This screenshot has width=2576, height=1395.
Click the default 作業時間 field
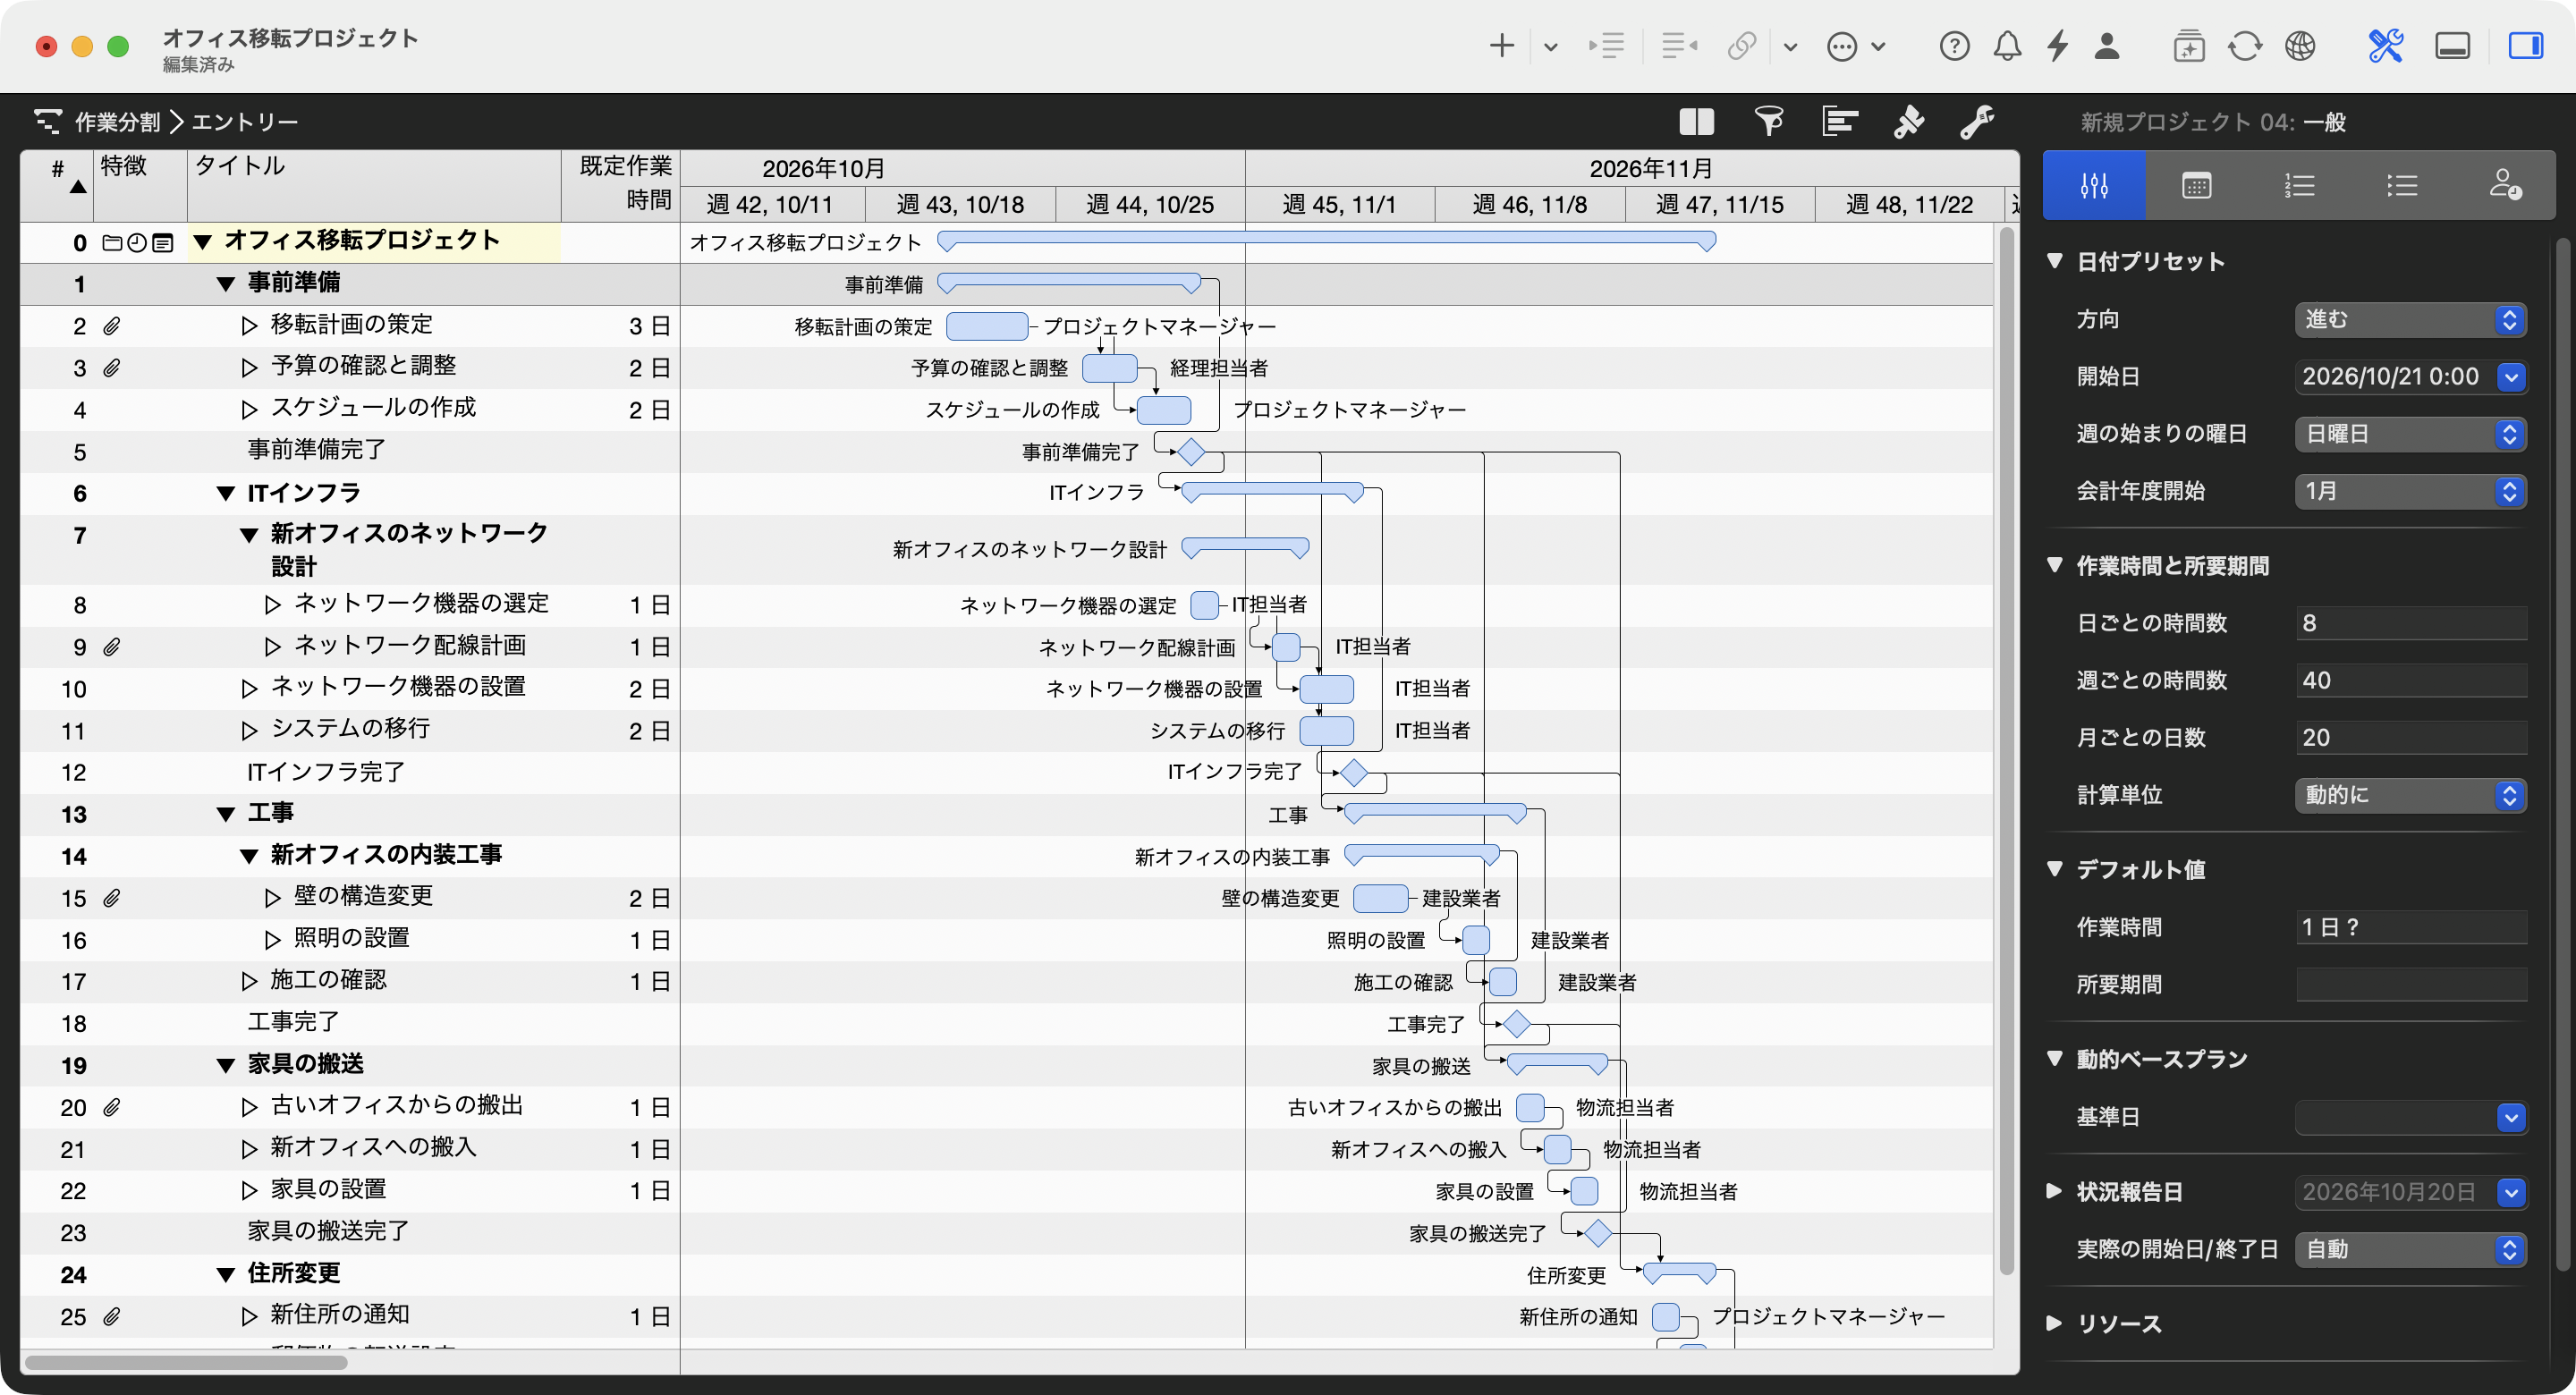2411,927
